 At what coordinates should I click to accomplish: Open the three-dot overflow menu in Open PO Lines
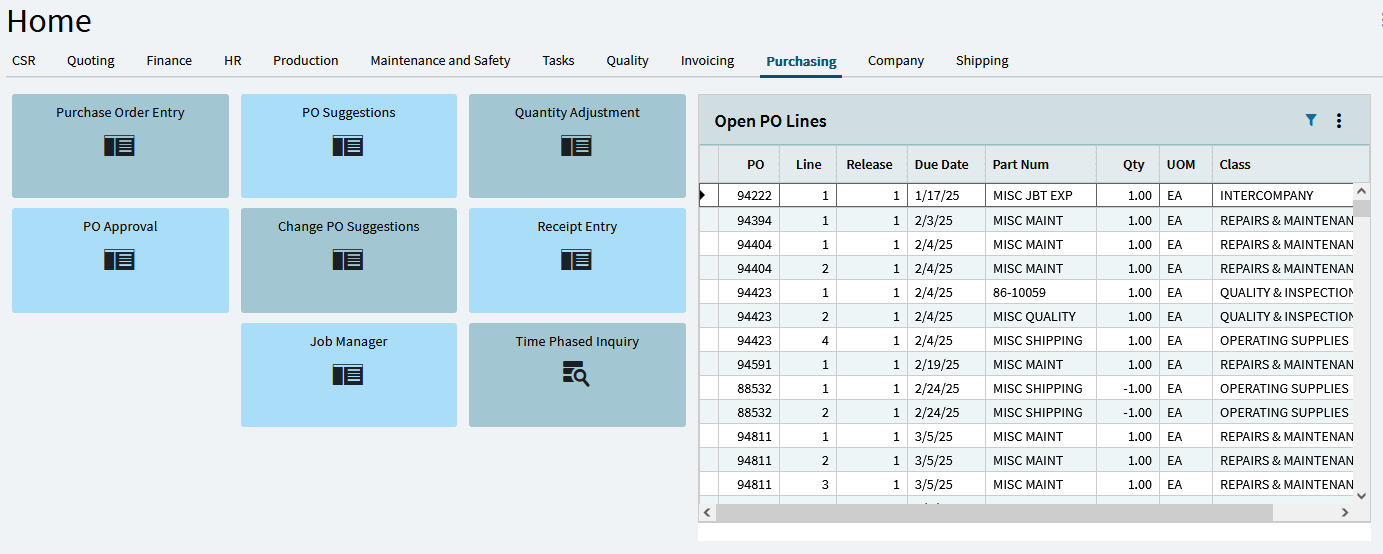click(1339, 121)
